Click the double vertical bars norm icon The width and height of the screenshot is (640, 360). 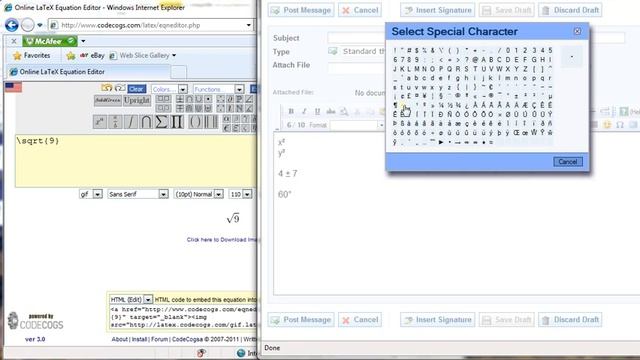tap(211, 122)
